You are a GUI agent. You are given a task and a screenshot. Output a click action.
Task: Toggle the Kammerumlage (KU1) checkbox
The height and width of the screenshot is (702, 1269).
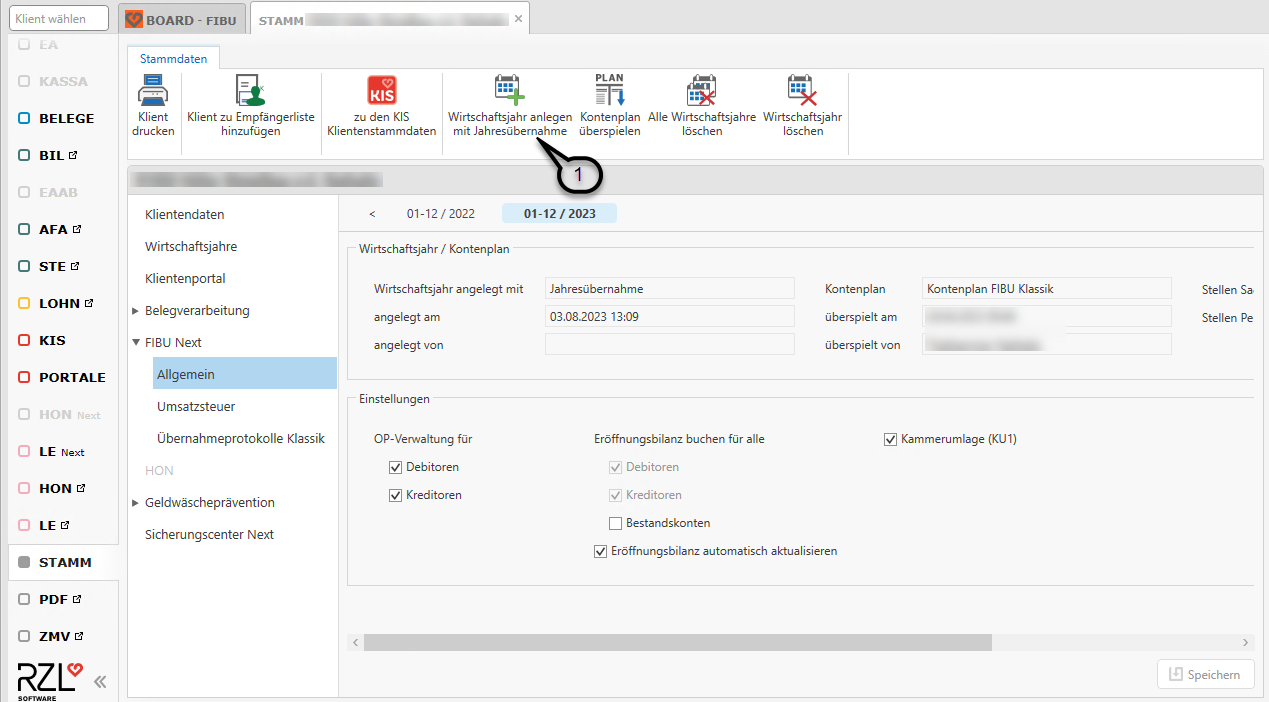(890, 439)
